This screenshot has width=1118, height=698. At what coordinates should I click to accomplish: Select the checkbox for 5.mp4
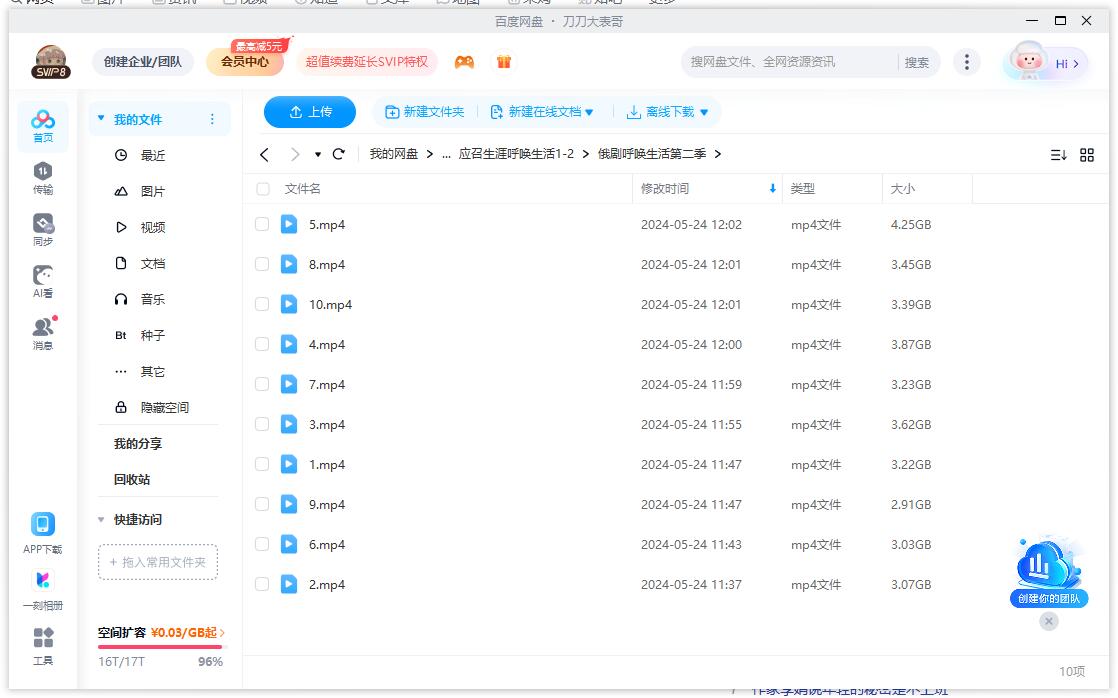pos(261,225)
